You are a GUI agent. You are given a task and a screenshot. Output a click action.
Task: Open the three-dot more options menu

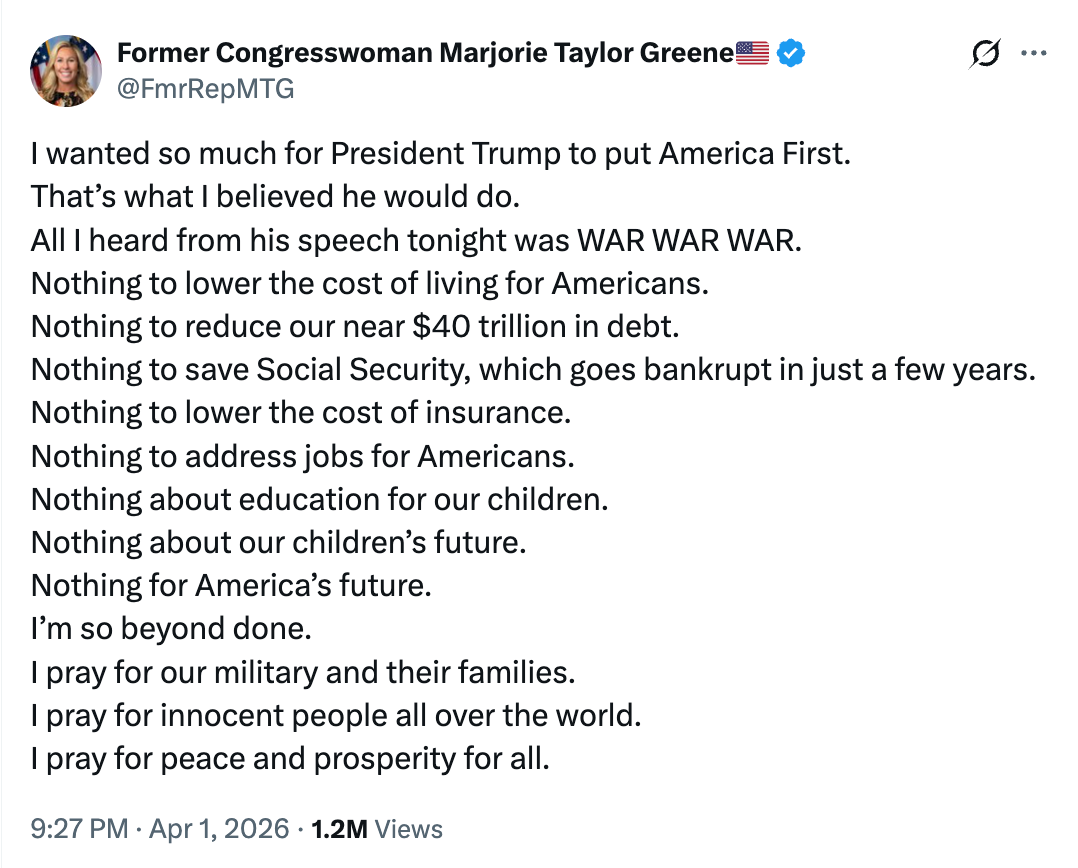[1033, 54]
